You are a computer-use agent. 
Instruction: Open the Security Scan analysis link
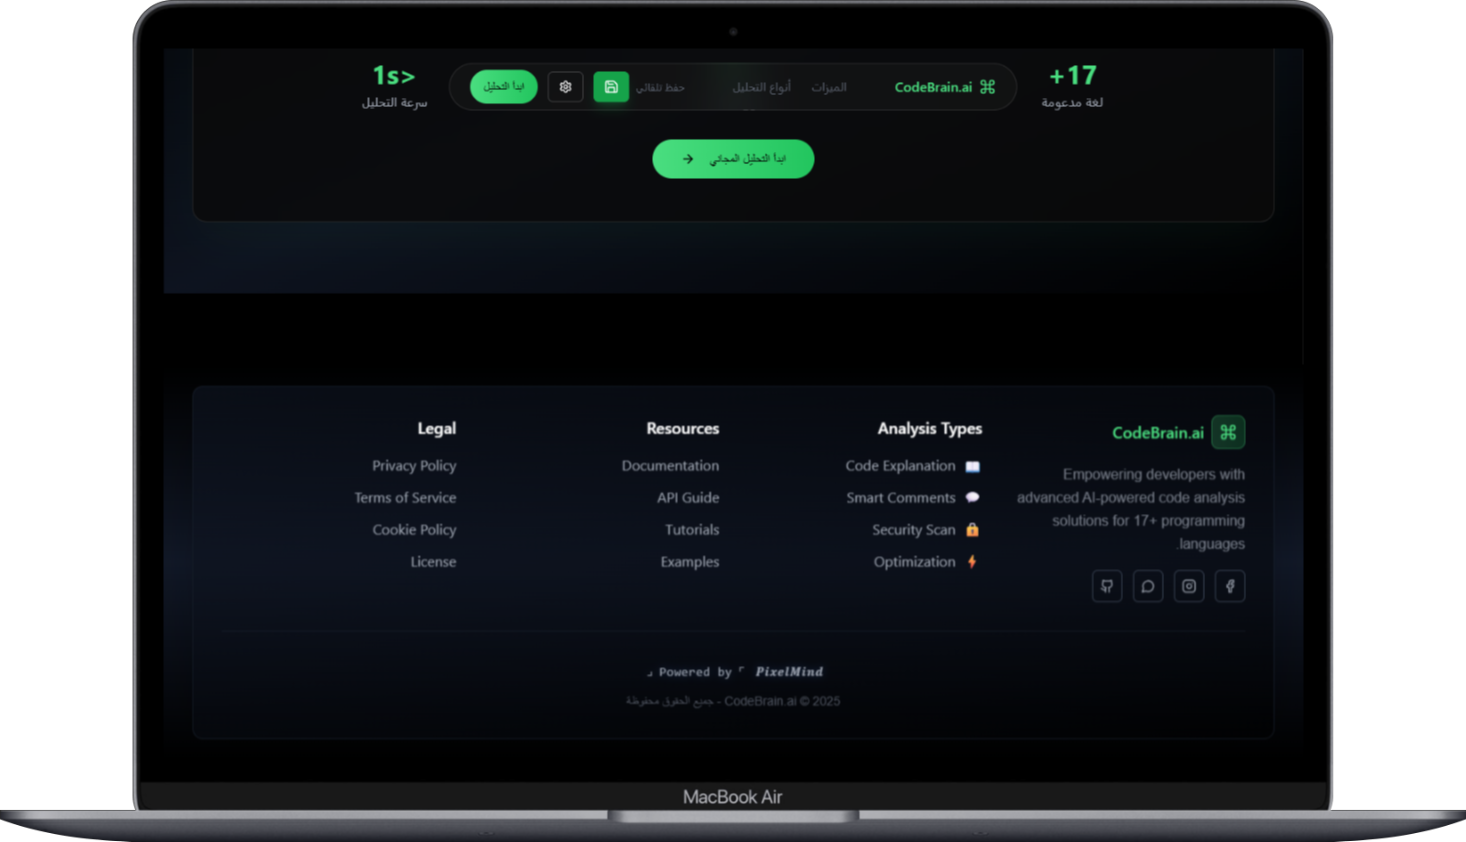pyautogui.click(x=913, y=530)
